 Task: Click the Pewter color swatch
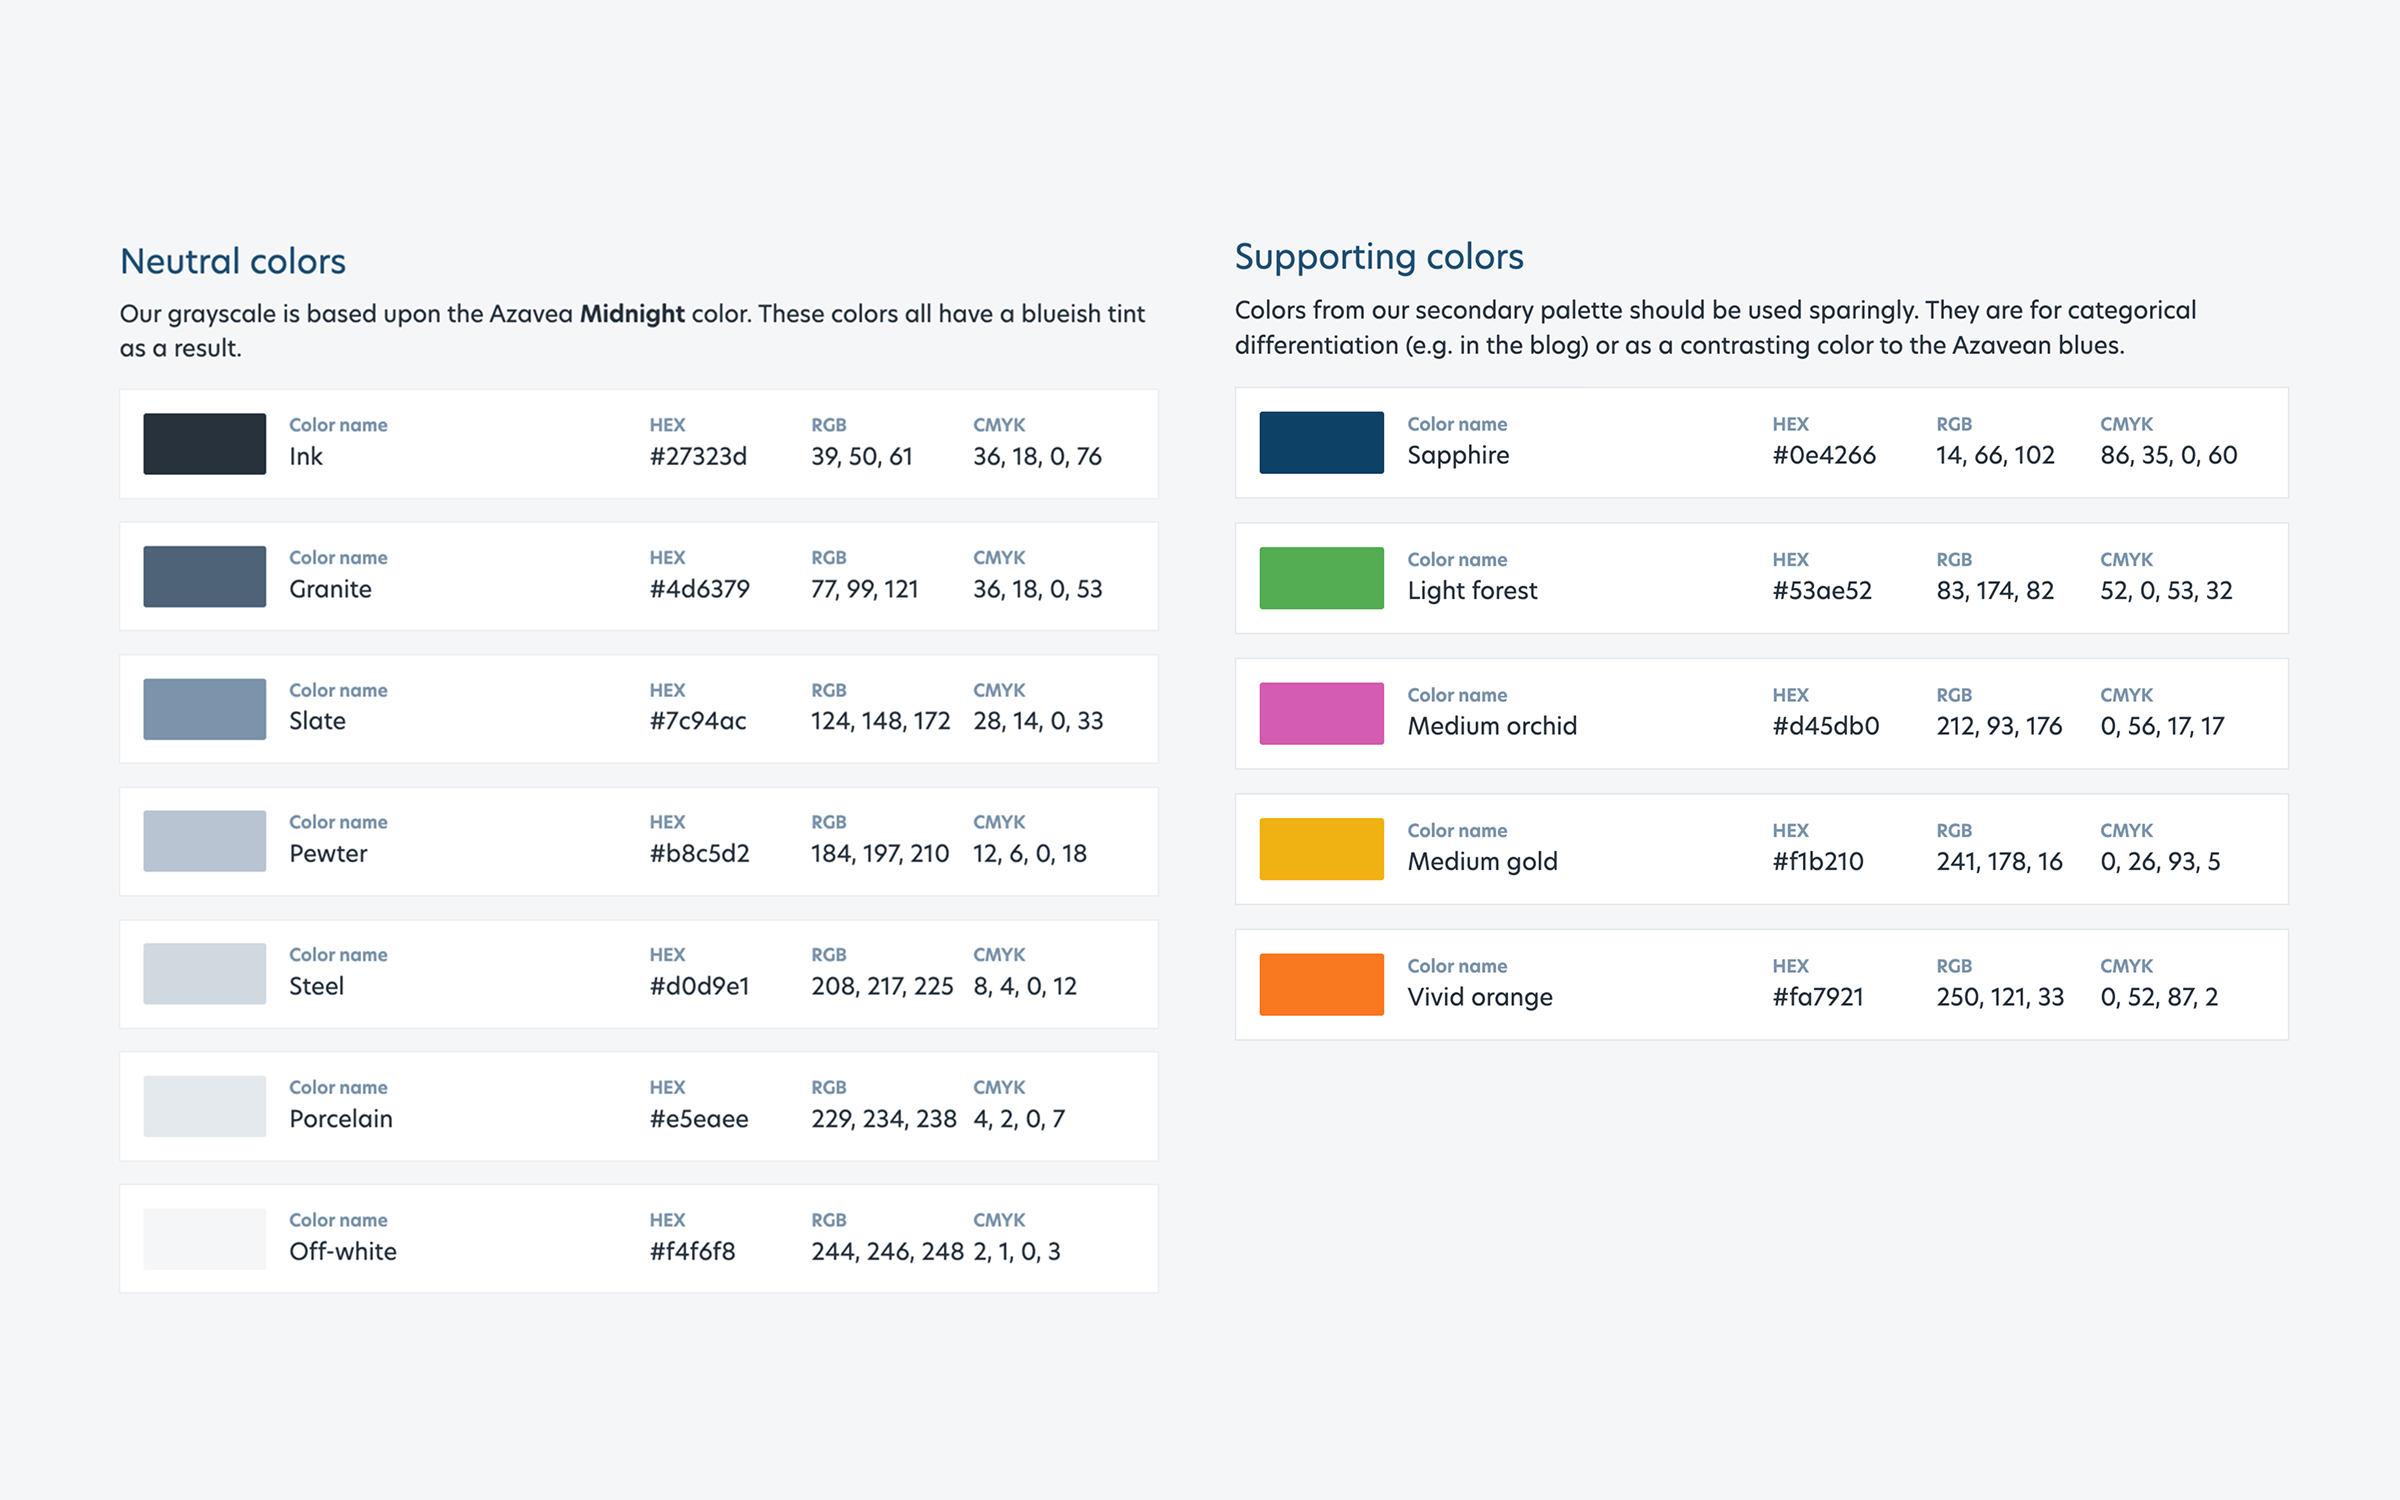(x=204, y=841)
